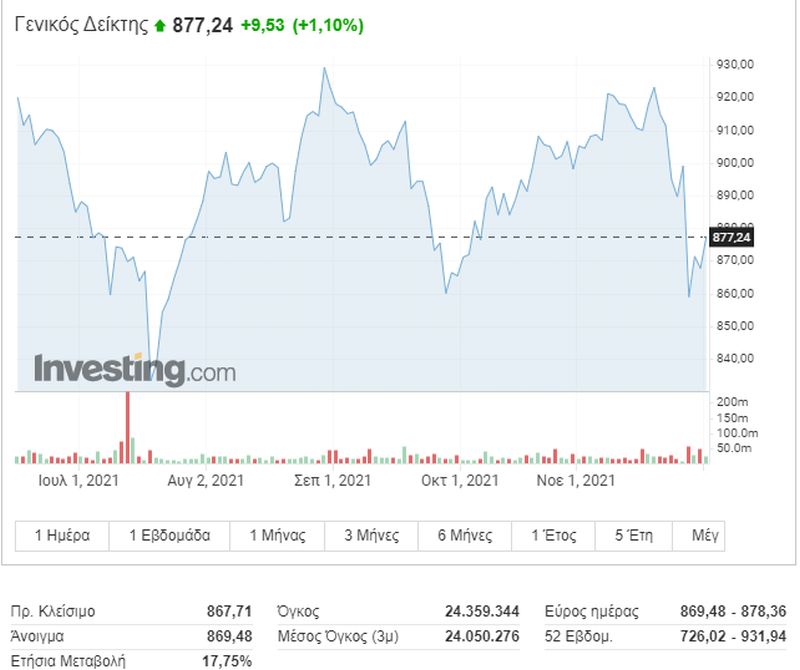Click the green up arrow icon in the header

[160, 26]
